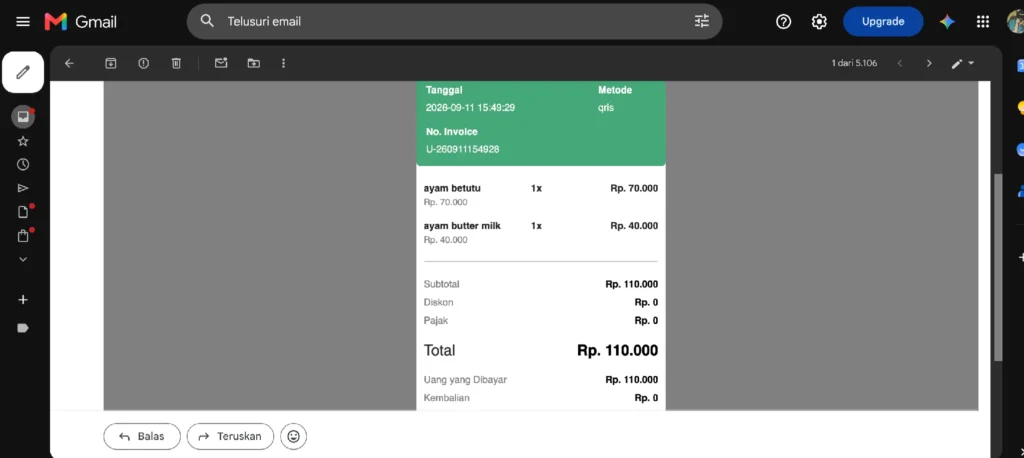Move email to a folder
This screenshot has width=1024, height=458.
[253, 63]
